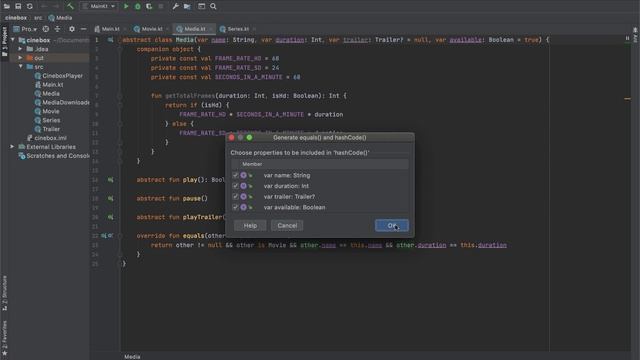Open the Project view dropdown

coord(25,29)
